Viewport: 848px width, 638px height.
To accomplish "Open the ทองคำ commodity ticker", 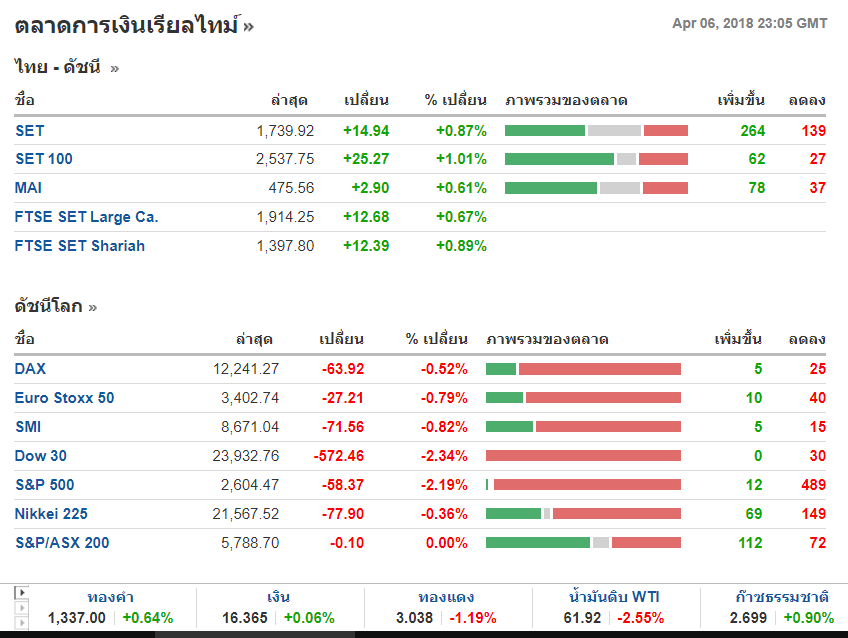I will pyautogui.click(x=112, y=597).
